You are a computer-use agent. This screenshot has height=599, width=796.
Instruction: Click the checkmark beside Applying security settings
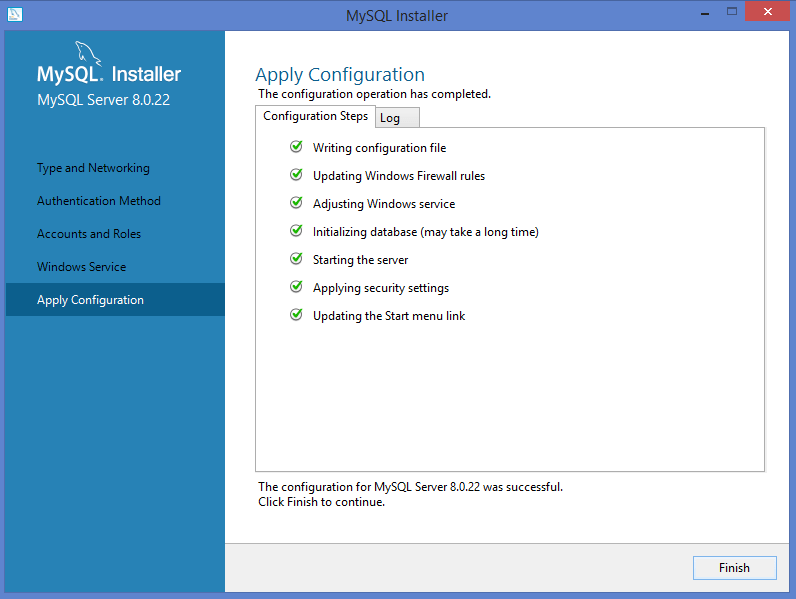point(296,286)
